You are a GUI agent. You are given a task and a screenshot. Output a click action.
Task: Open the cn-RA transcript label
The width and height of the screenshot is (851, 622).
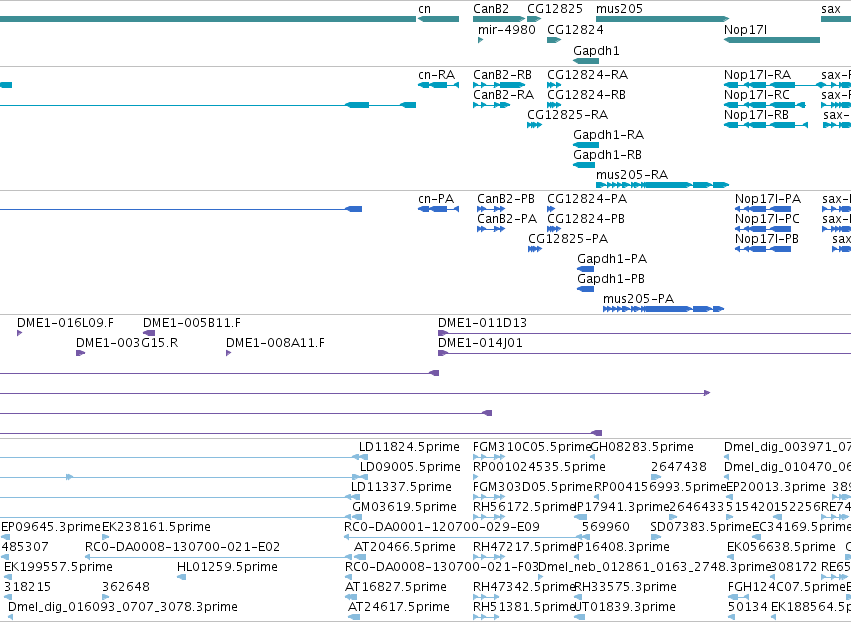tap(436, 75)
